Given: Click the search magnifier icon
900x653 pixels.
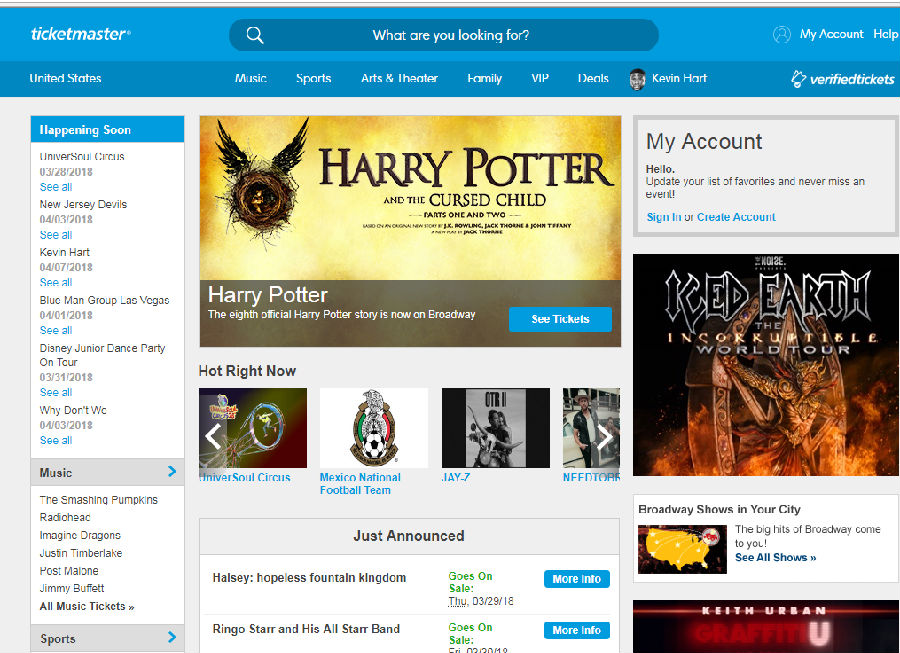Looking at the screenshot, I should point(255,36).
